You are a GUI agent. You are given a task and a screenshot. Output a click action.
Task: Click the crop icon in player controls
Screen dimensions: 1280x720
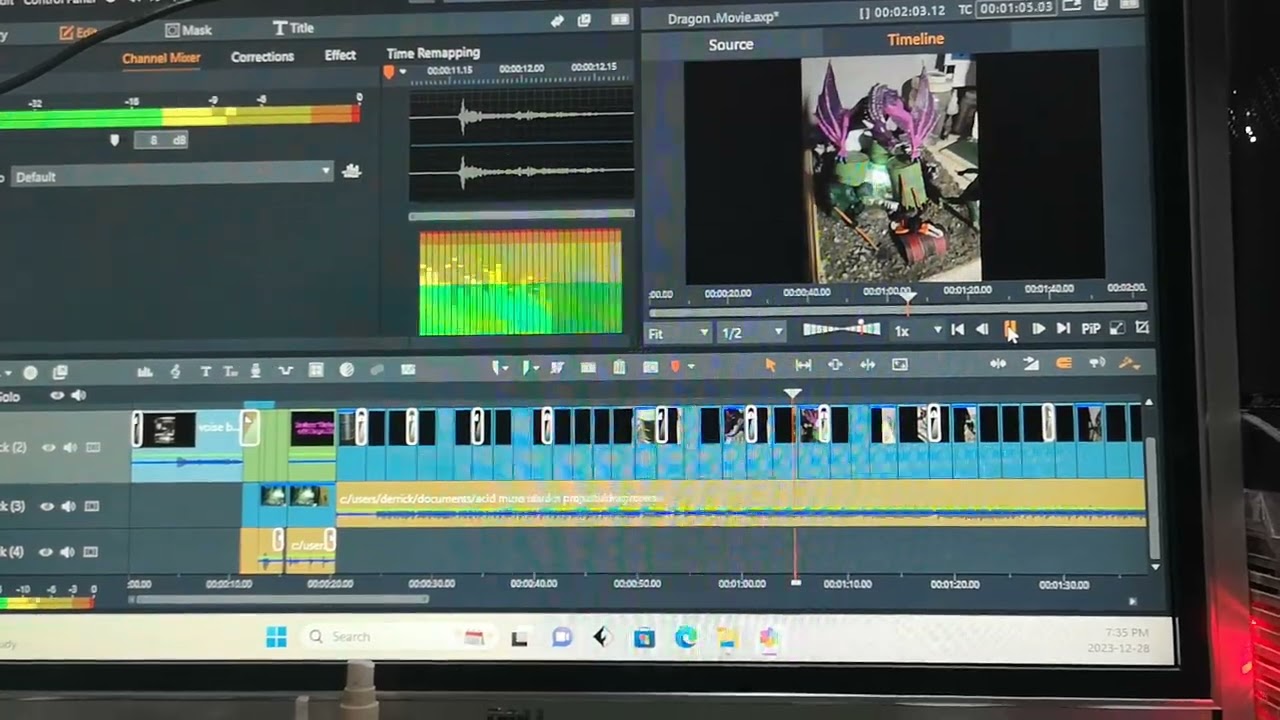click(1142, 327)
